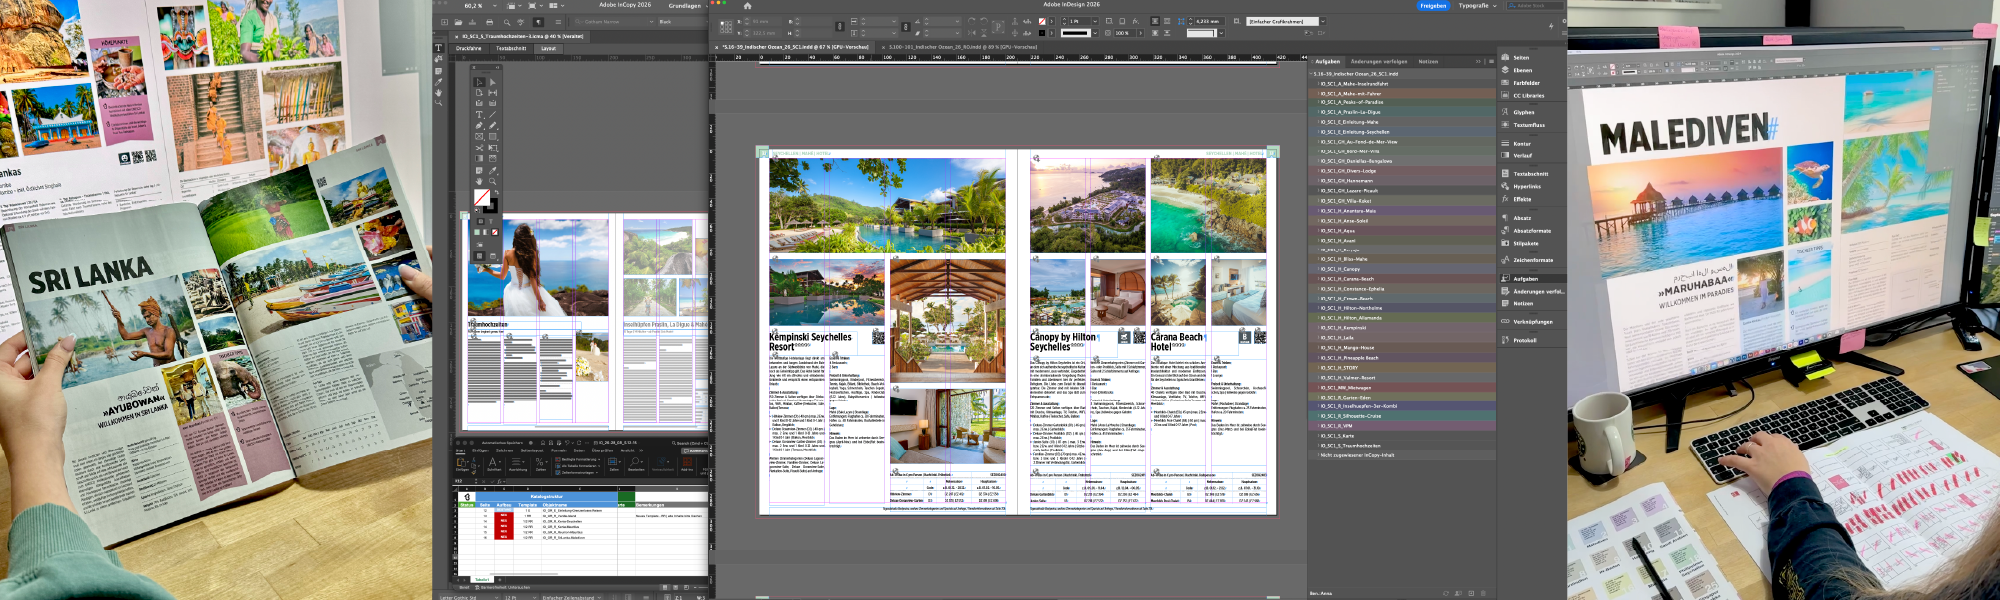Click the fill color none swatch in control bar
This screenshot has height=600, width=2000.
(x=1042, y=21)
